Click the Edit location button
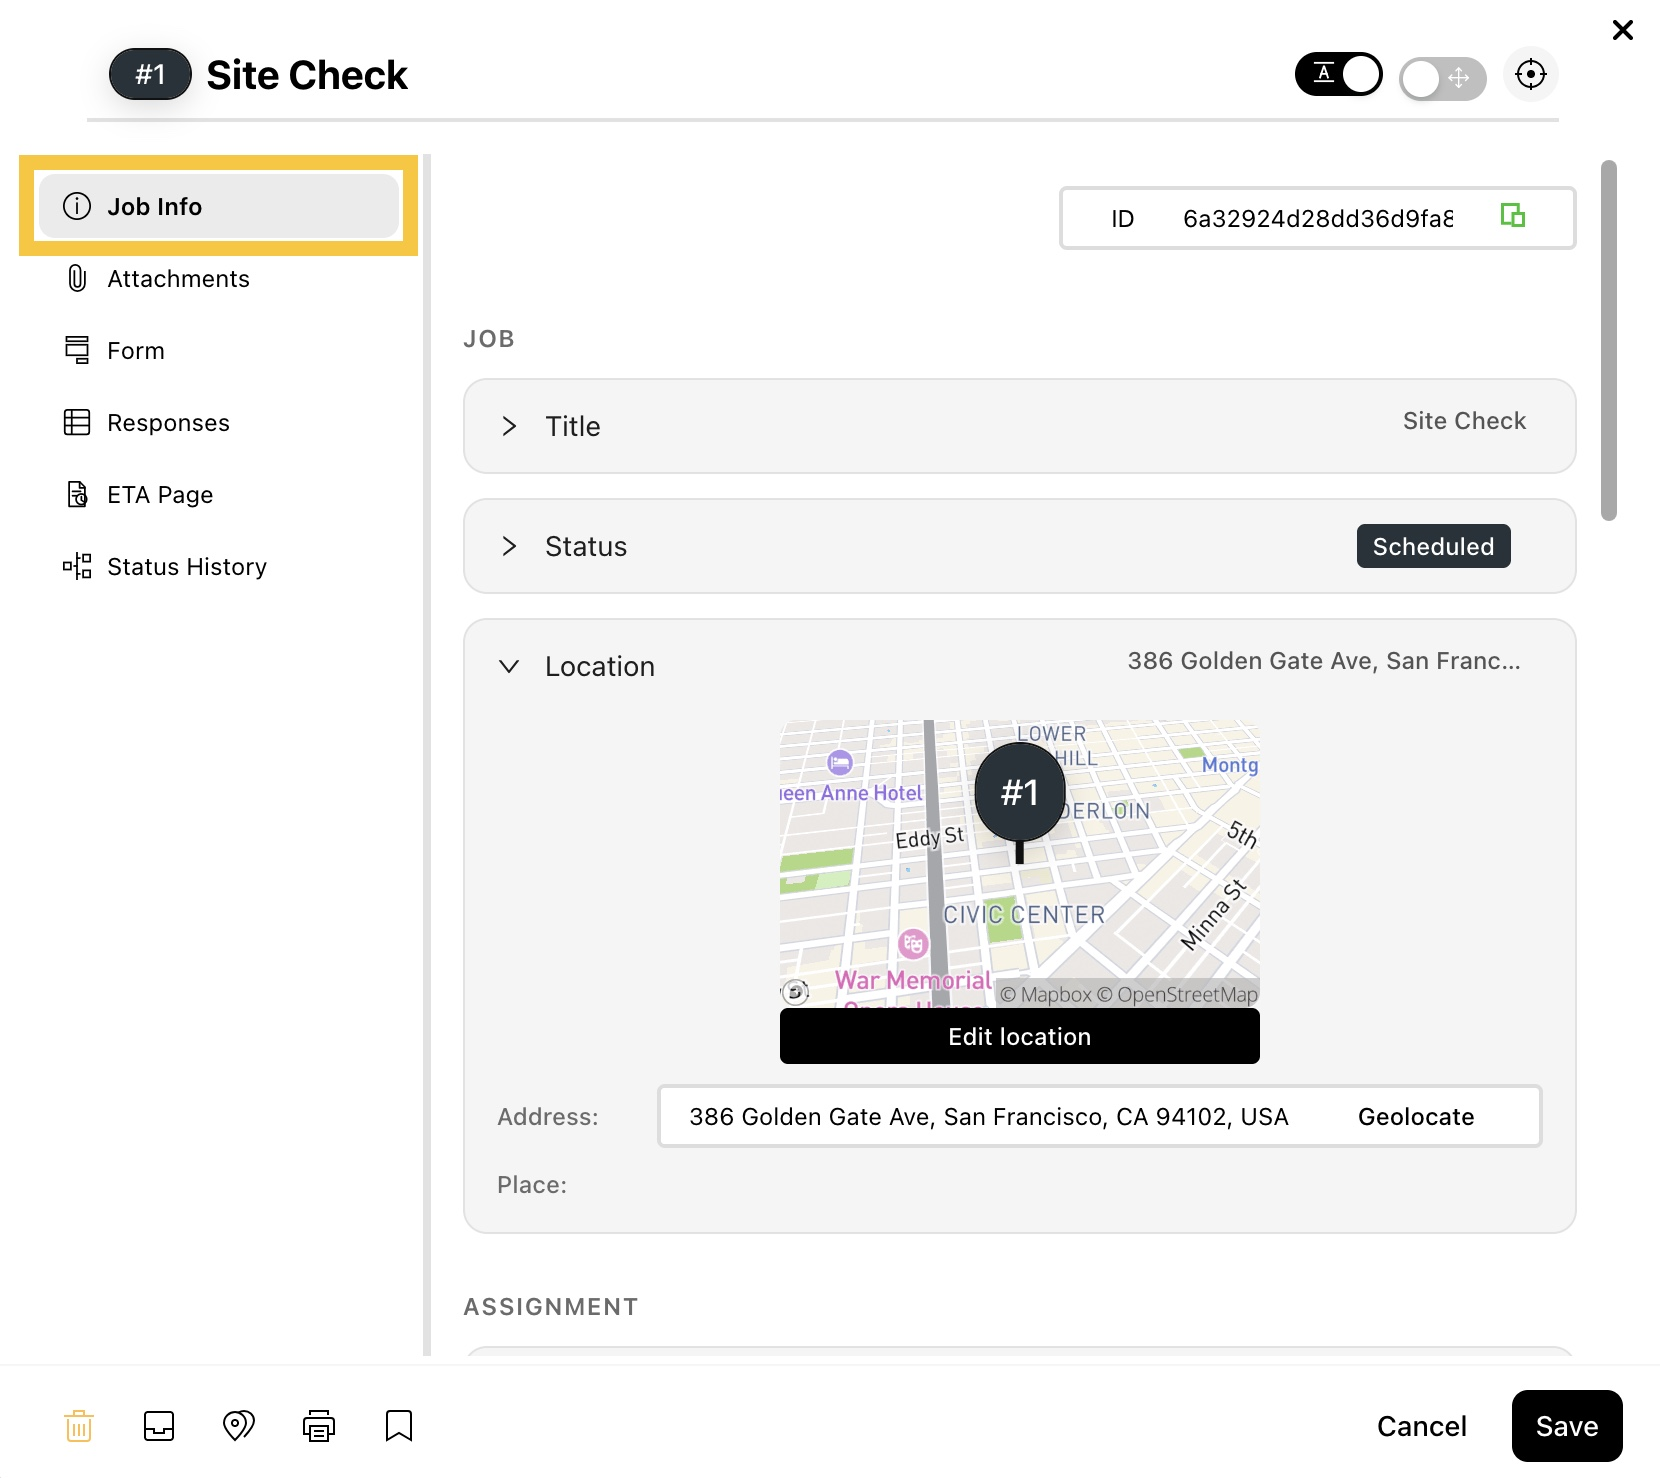 coord(1020,1036)
